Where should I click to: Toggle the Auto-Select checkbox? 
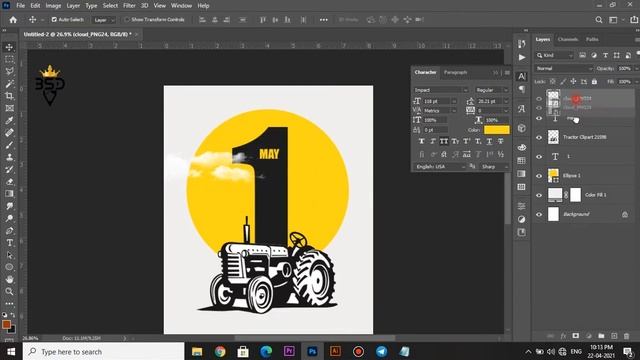54,19
